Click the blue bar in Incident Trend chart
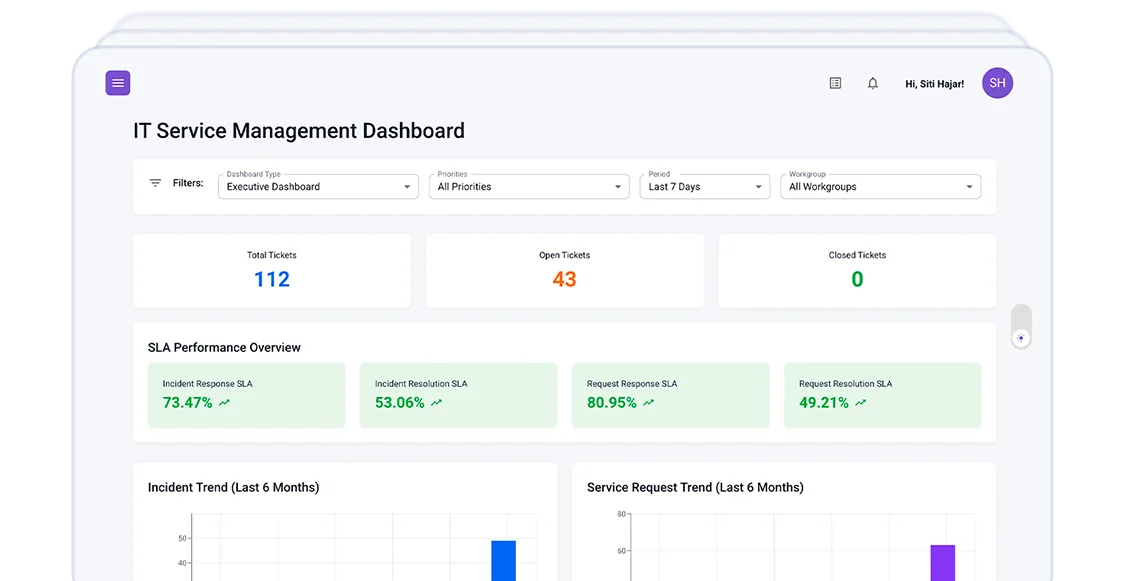This screenshot has height=581, width=1140. (x=504, y=561)
